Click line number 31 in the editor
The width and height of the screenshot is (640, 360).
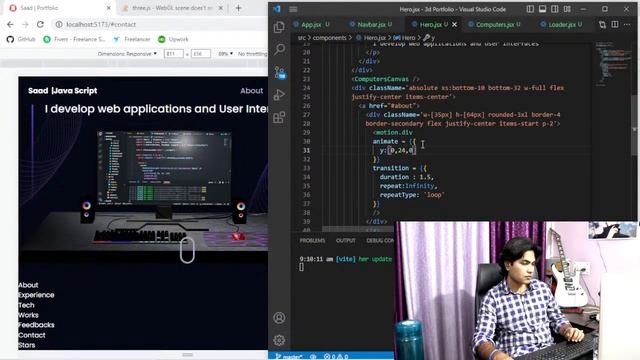click(x=307, y=150)
